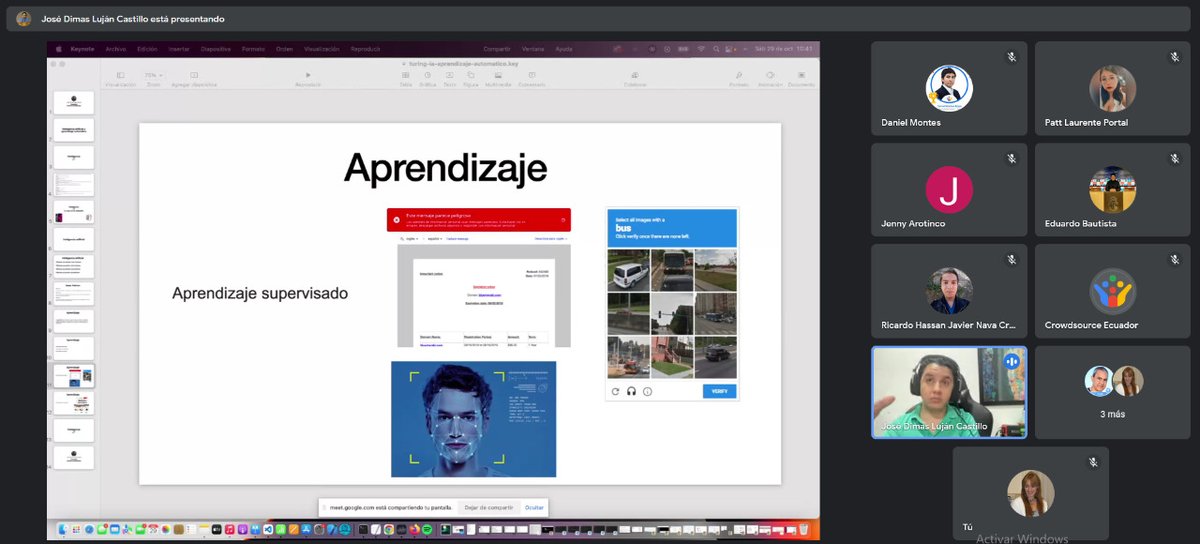Screen dimensions: 1200x544
Task: Open the Ventana menu
Action: [x=533, y=48]
